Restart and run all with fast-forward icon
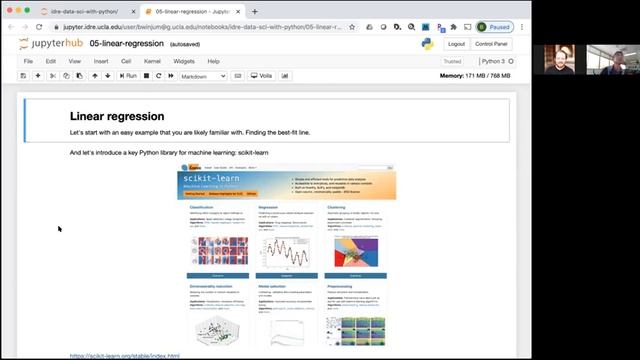Image resolution: width=640 pixels, height=360 pixels. tap(171, 76)
